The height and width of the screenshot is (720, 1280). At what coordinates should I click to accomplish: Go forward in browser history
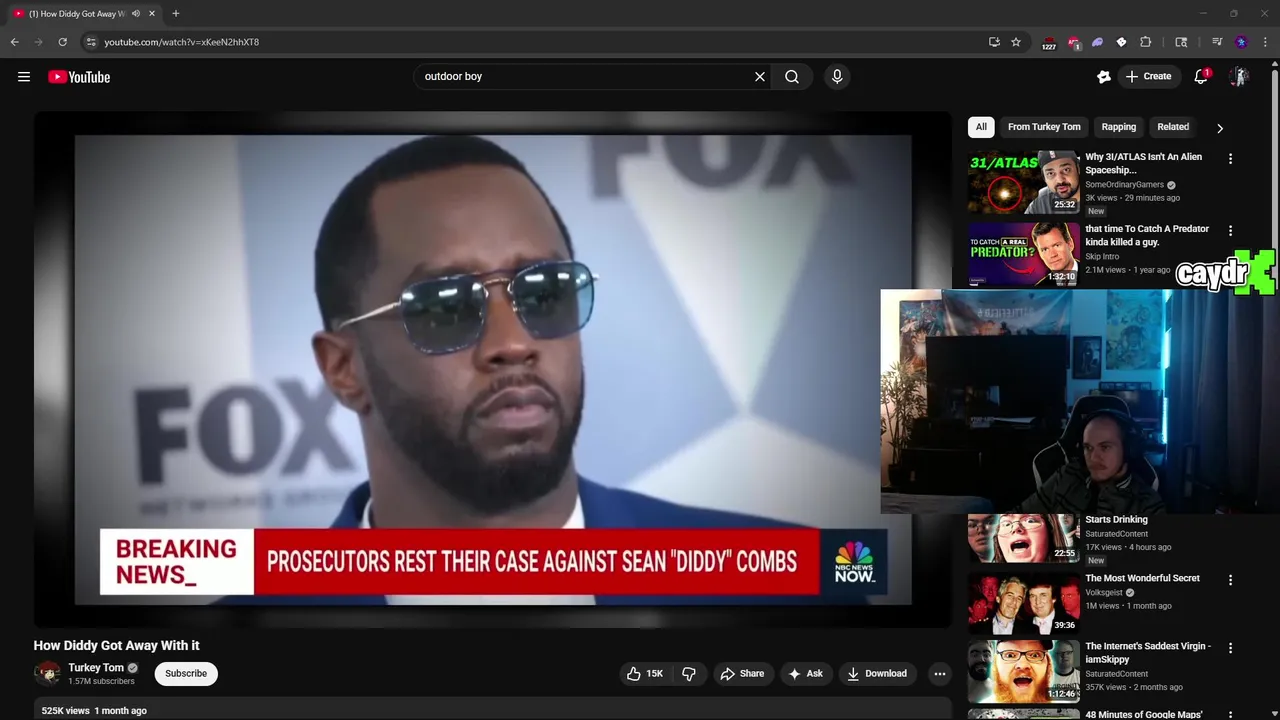(39, 42)
